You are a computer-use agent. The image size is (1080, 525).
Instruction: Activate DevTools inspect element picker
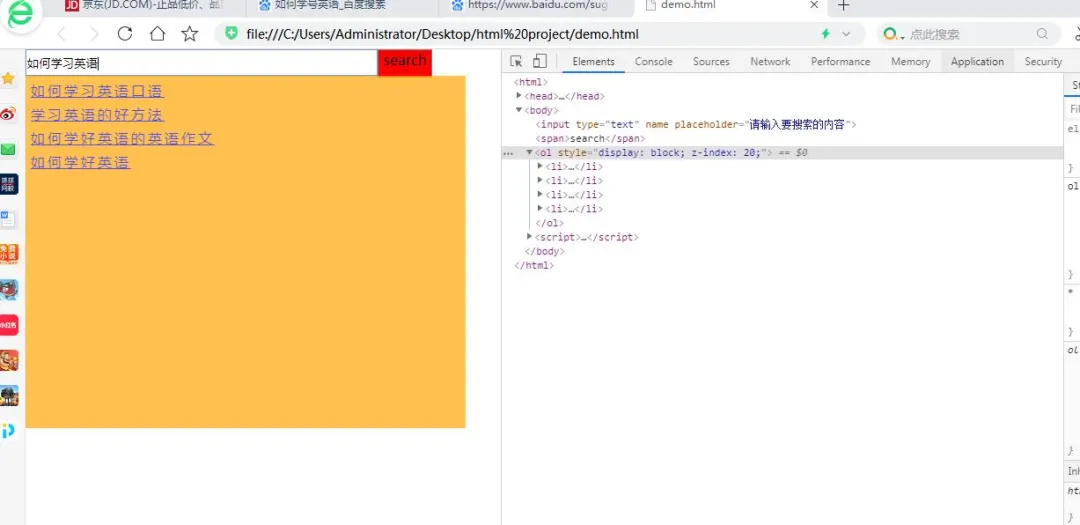[516, 61]
